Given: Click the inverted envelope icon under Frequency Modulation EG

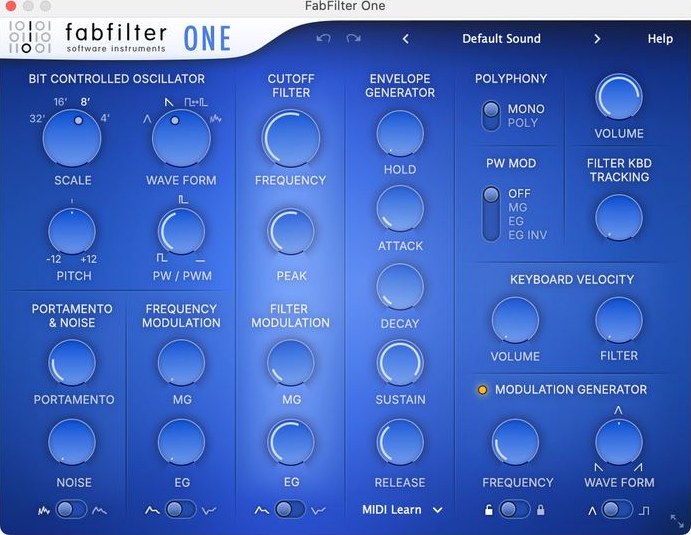Looking at the screenshot, I should point(209,511).
